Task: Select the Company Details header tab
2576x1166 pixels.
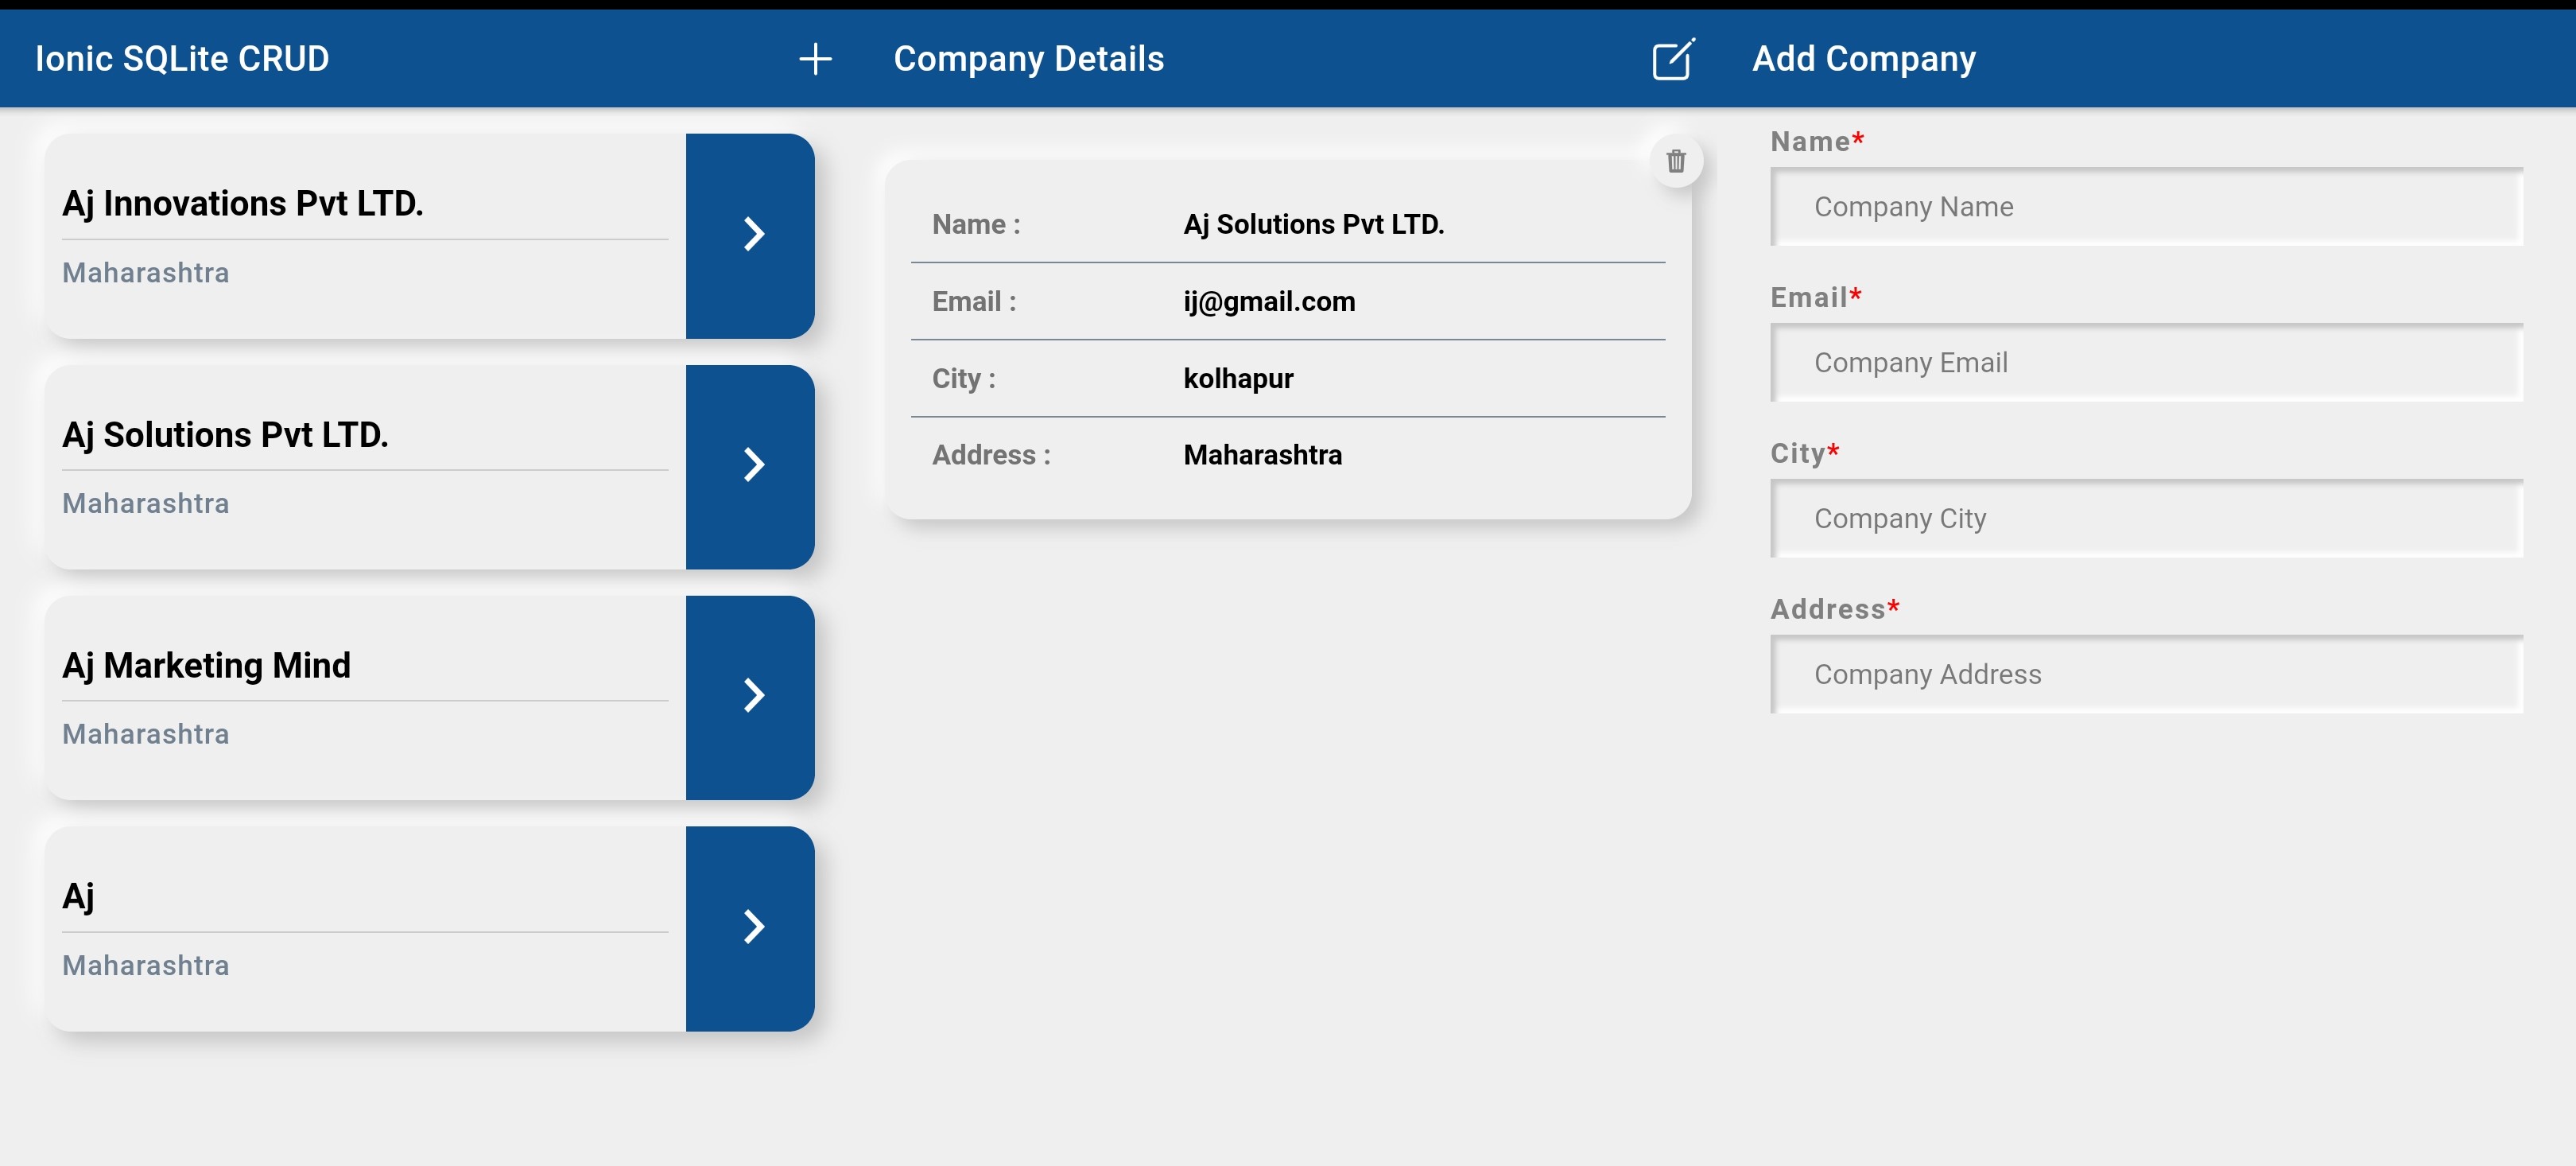Action: click(1029, 59)
